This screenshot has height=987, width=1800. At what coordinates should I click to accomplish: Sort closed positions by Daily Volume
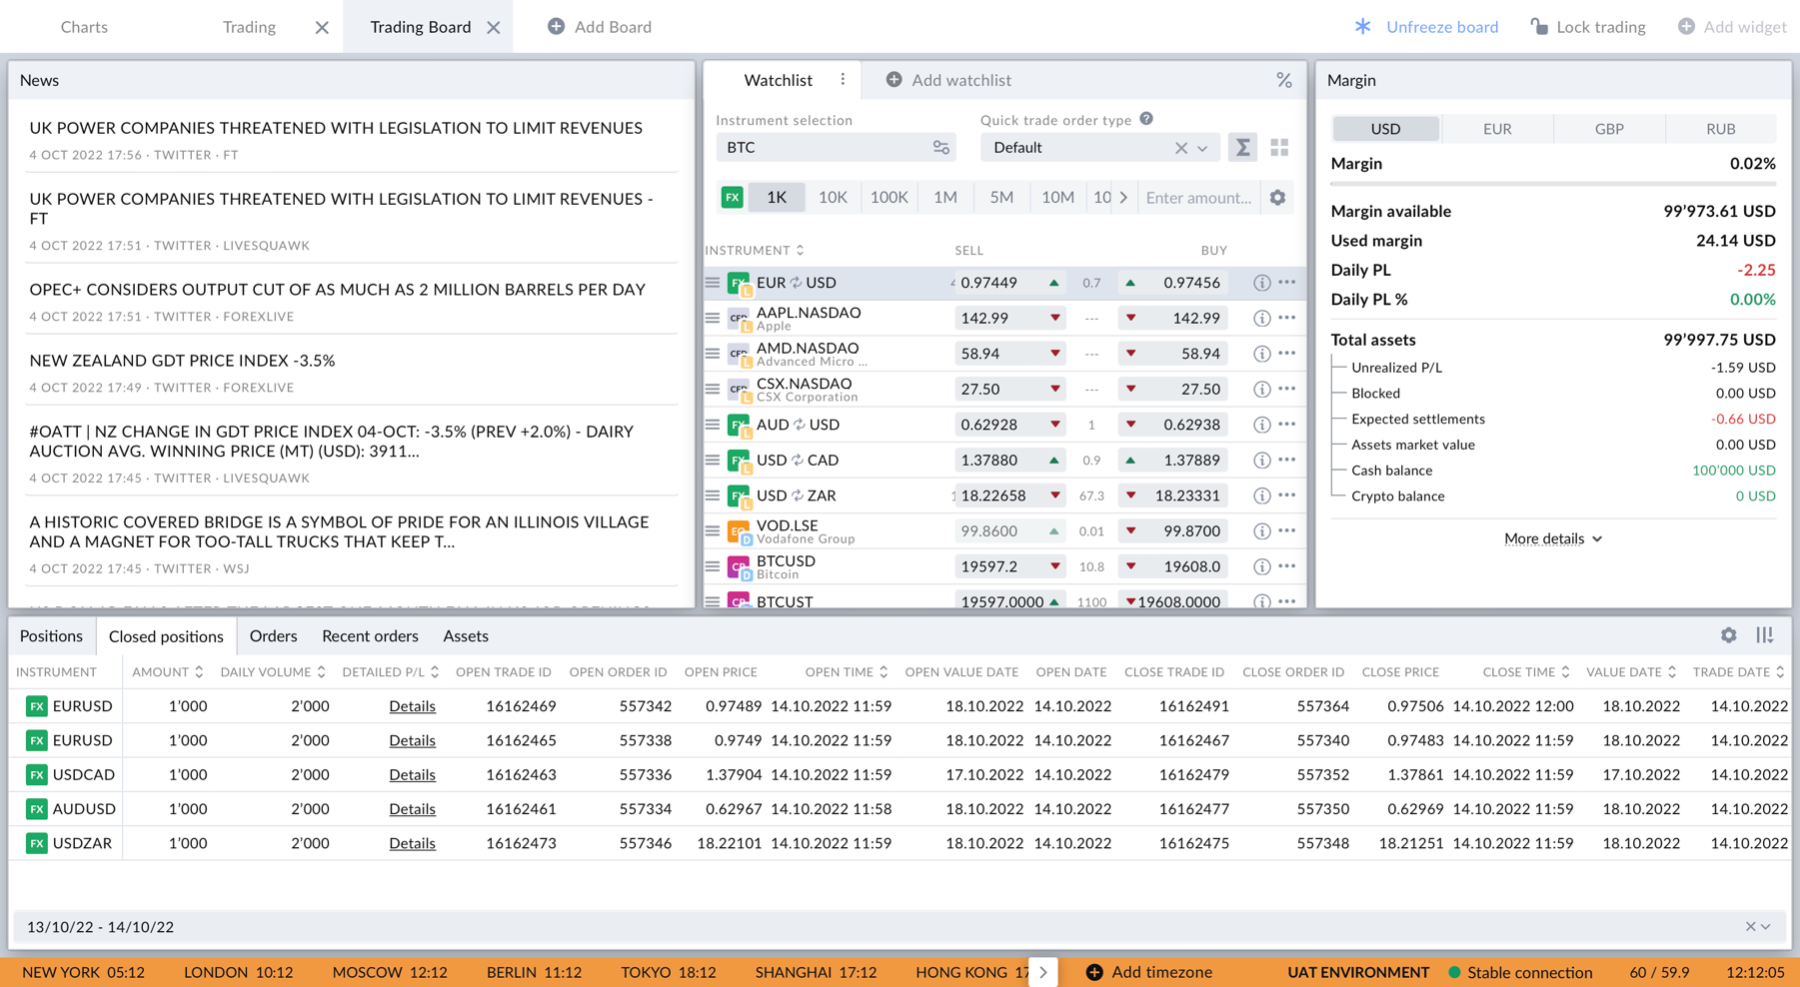[x=273, y=672]
